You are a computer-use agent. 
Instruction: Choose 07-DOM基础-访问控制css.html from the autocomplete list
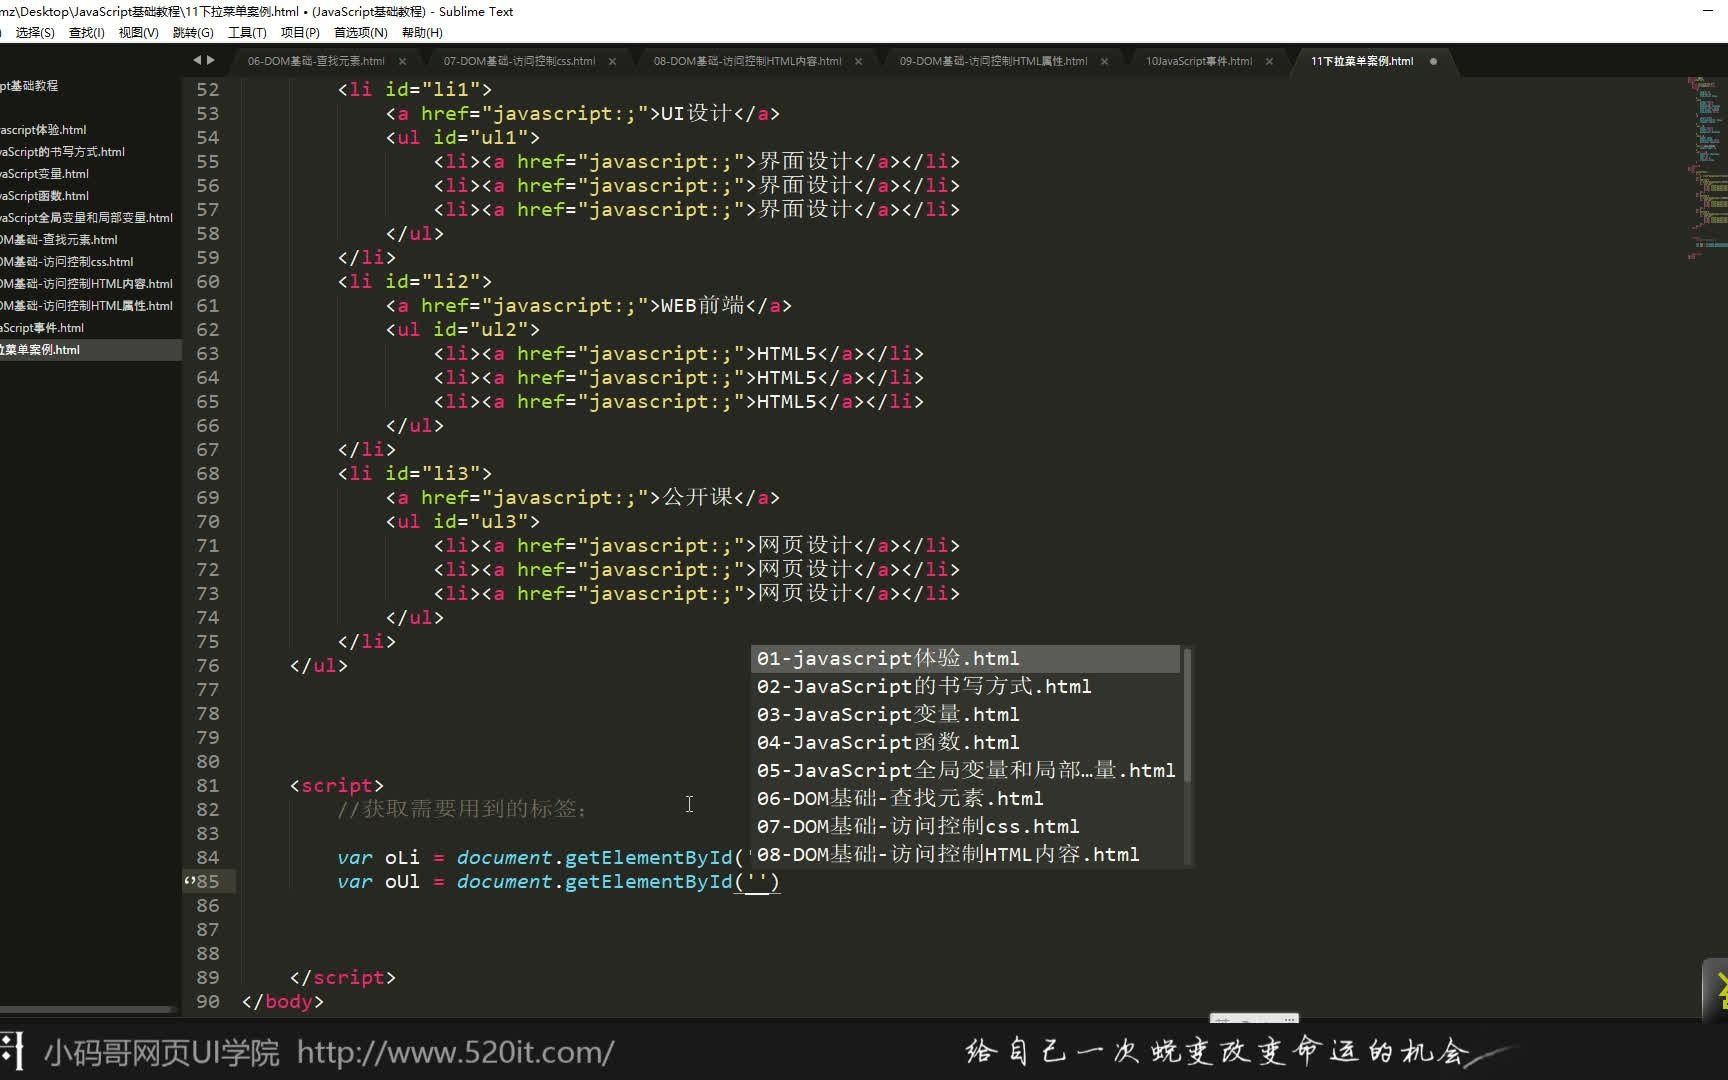tap(965, 827)
